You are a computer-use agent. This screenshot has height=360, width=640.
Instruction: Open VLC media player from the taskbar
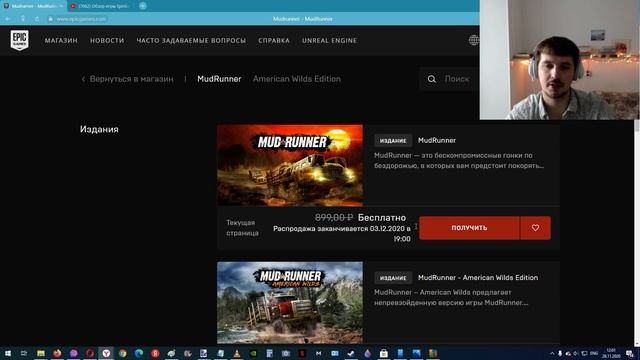coord(237,353)
